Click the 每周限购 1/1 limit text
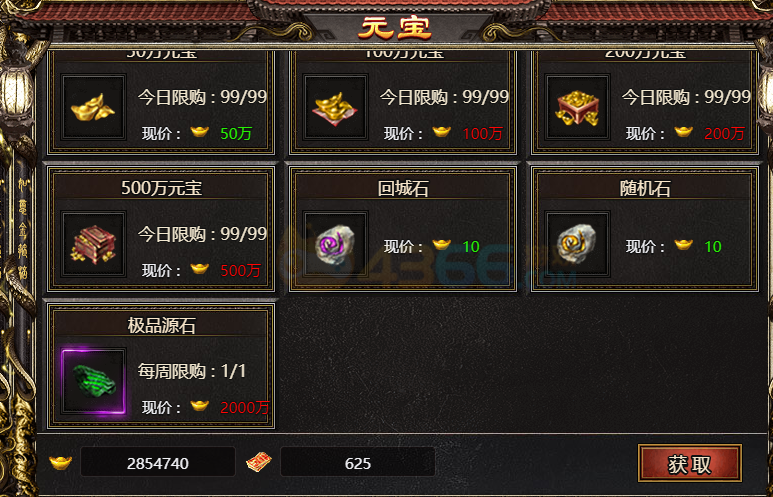The image size is (773, 497). pyautogui.click(x=192, y=371)
